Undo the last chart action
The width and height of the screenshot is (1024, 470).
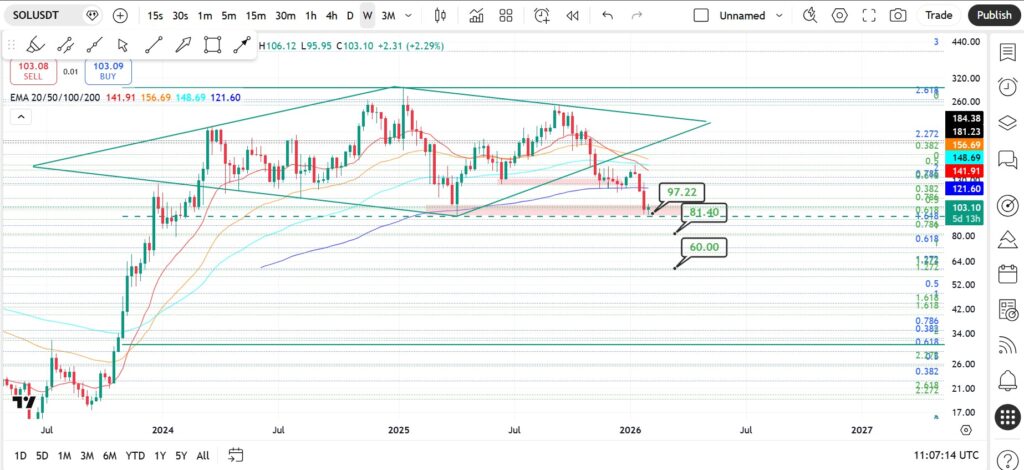pyautogui.click(x=607, y=16)
